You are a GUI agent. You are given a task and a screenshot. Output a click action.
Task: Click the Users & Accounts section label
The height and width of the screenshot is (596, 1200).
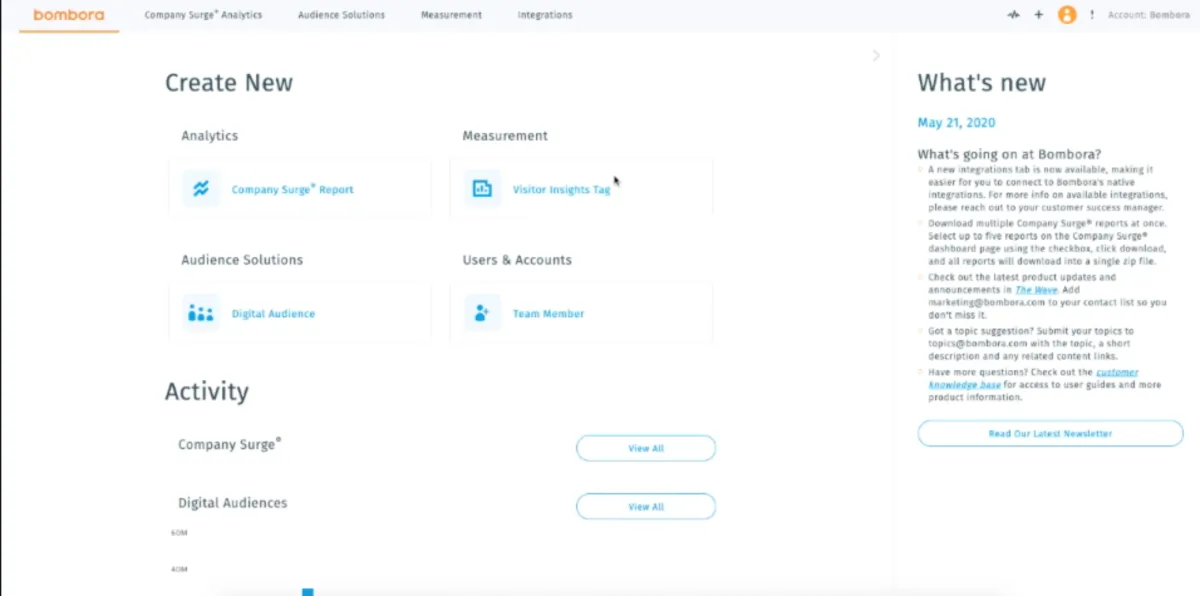[x=517, y=260]
